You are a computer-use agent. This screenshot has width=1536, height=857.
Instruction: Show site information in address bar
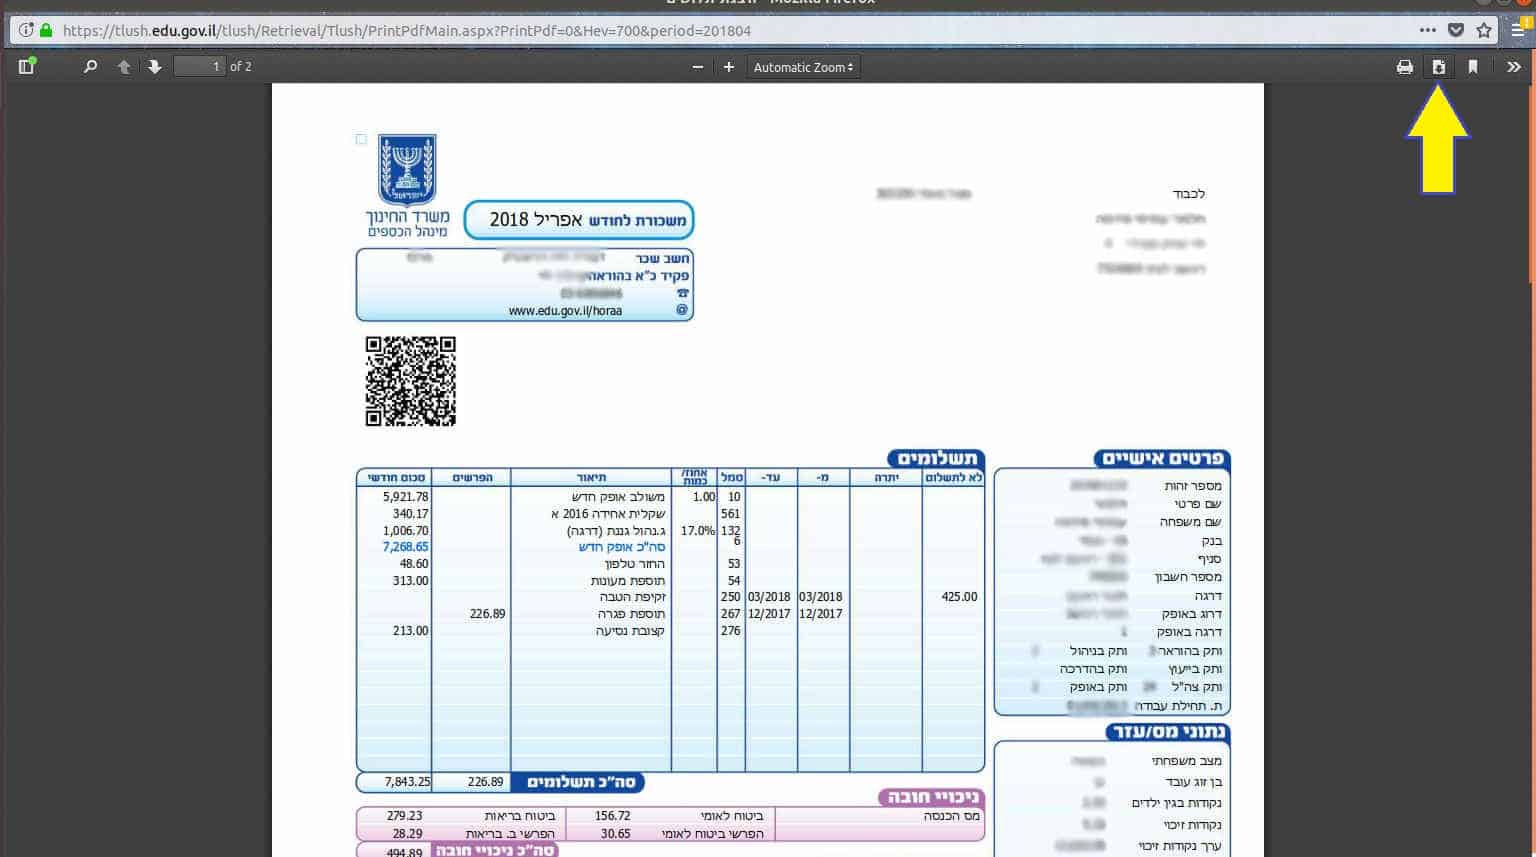point(26,30)
